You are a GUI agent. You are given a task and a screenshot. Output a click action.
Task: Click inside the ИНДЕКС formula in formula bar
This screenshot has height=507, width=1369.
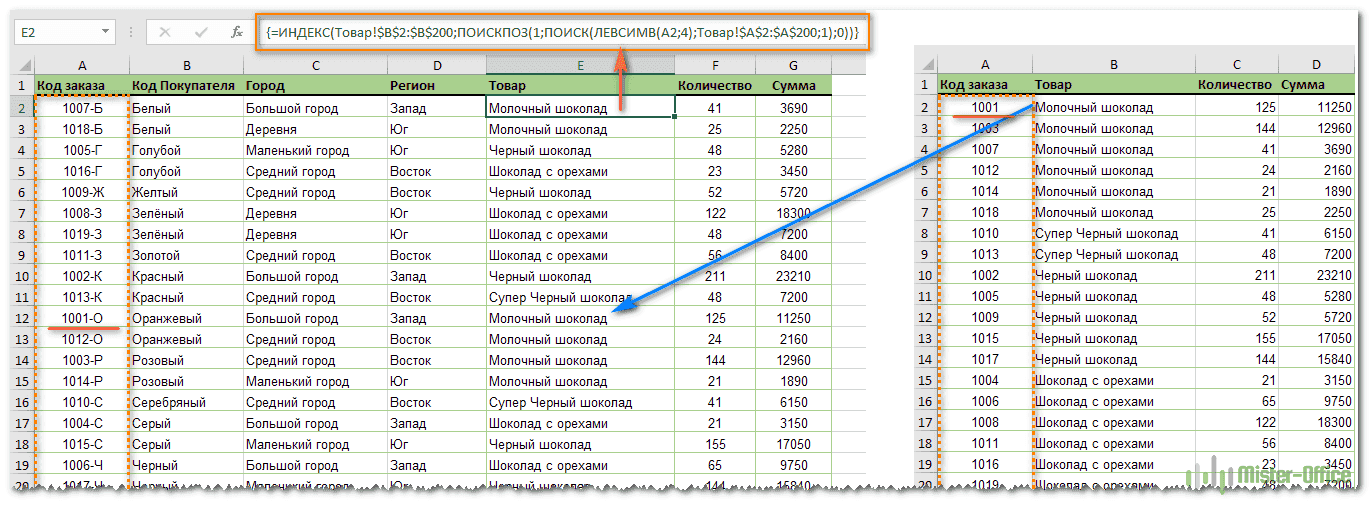coord(560,32)
